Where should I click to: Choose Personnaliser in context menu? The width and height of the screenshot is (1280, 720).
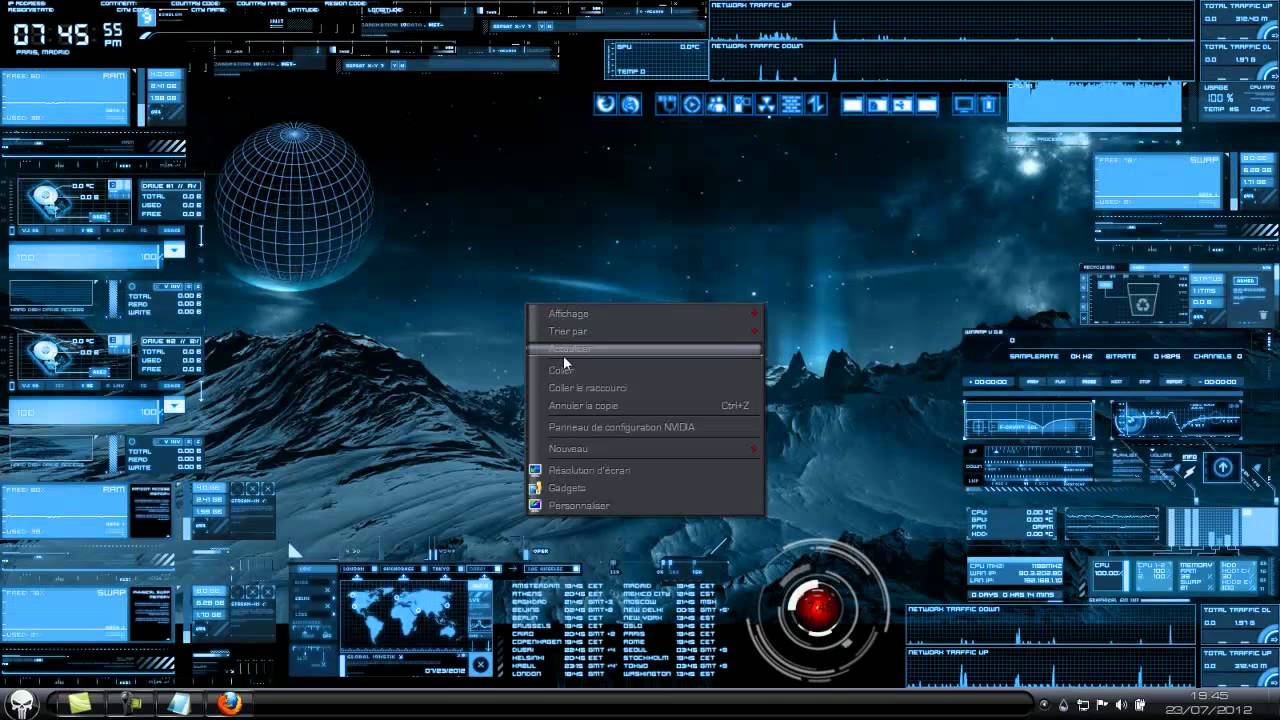(646, 506)
